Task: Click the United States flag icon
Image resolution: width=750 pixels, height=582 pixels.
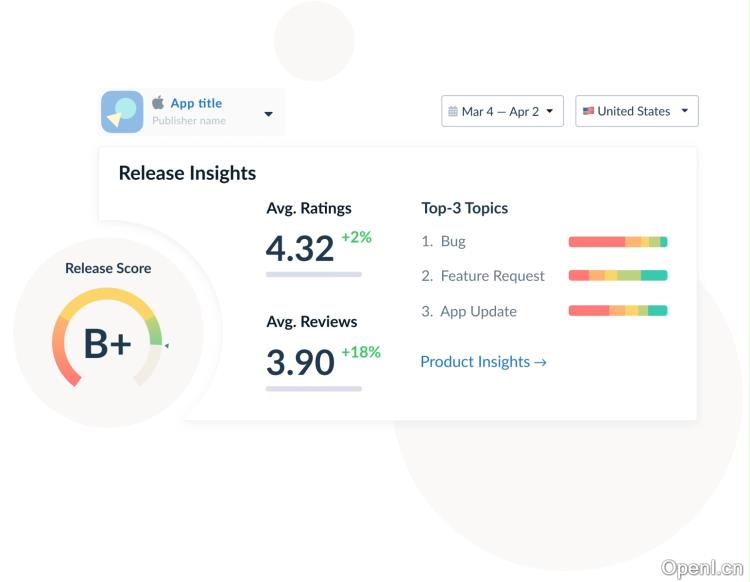Action: click(588, 111)
